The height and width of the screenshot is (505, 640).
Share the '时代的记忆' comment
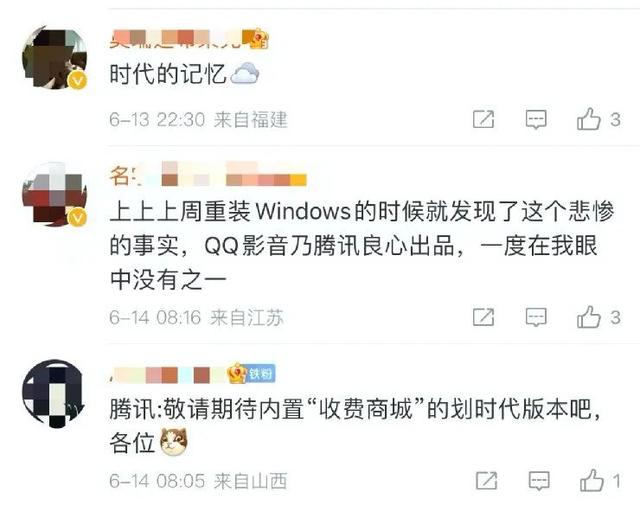coord(483,119)
